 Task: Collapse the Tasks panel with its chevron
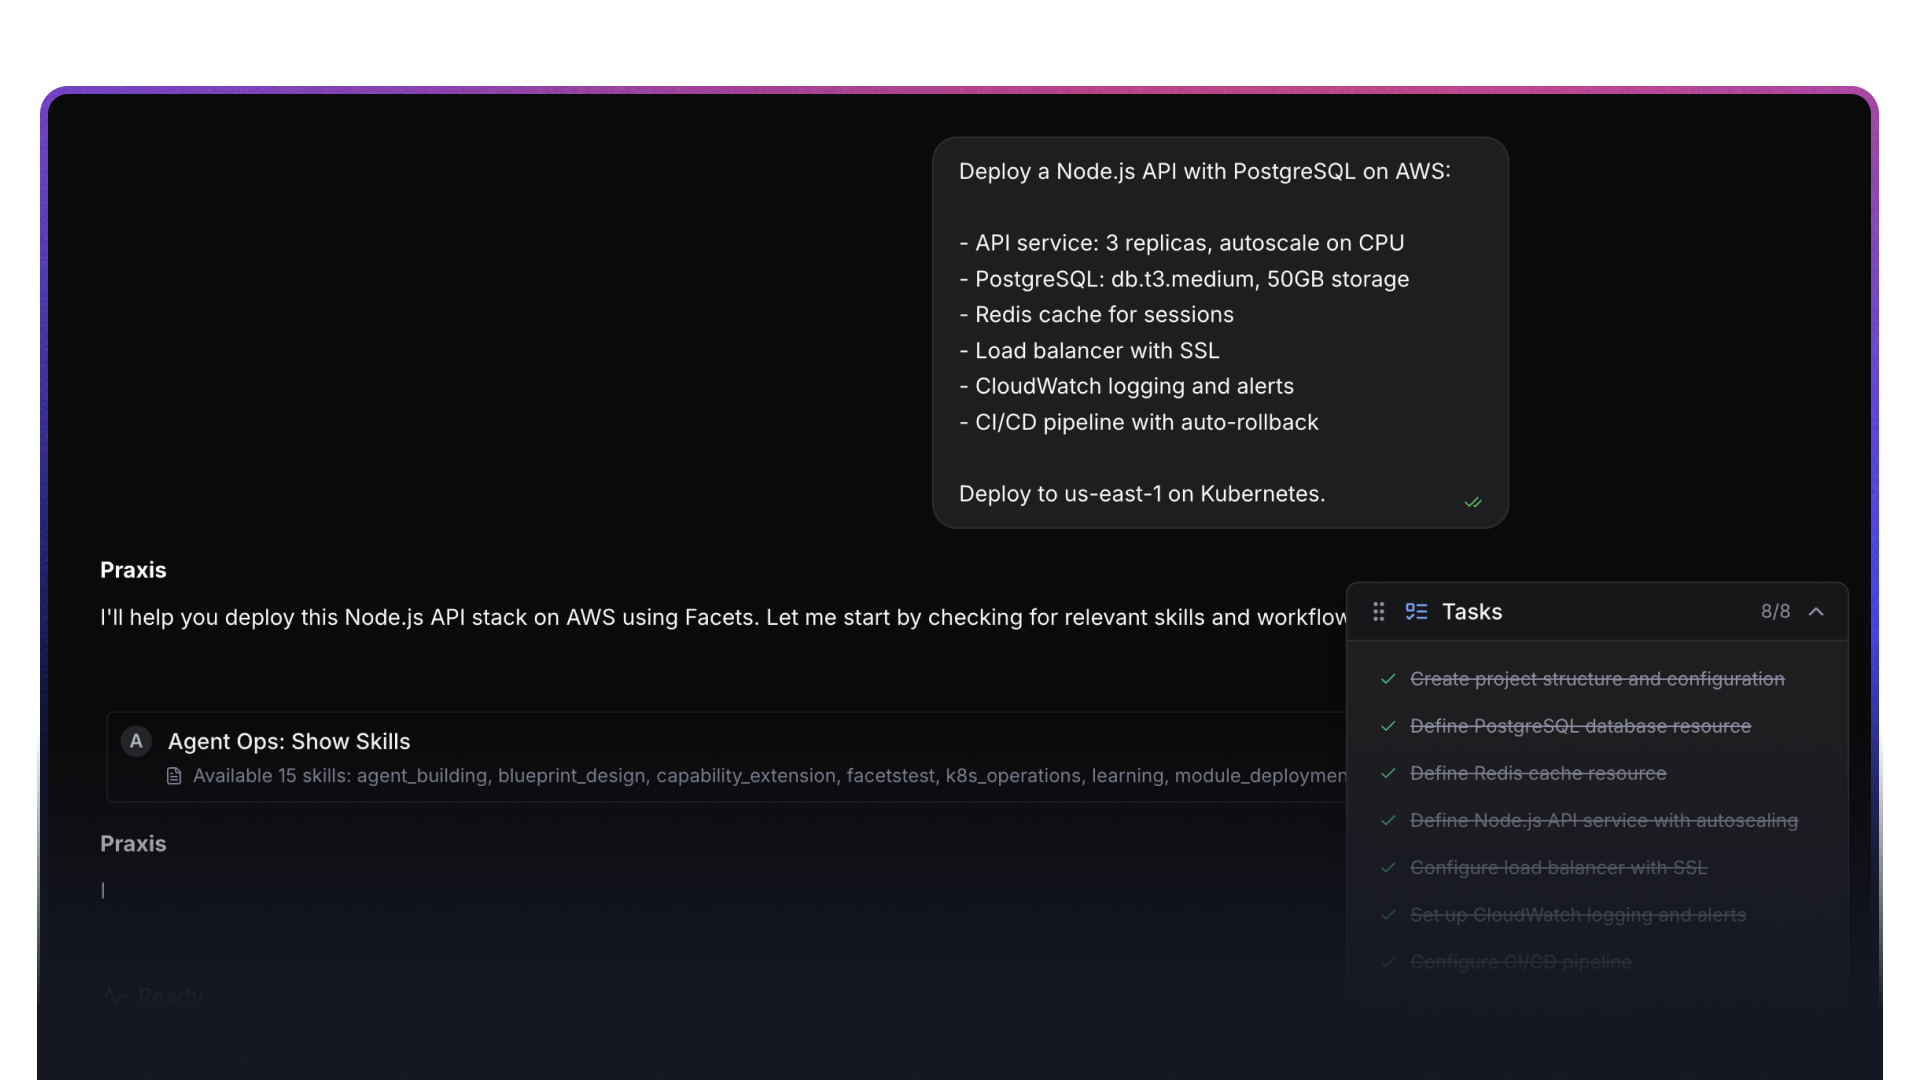[1817, 611]
